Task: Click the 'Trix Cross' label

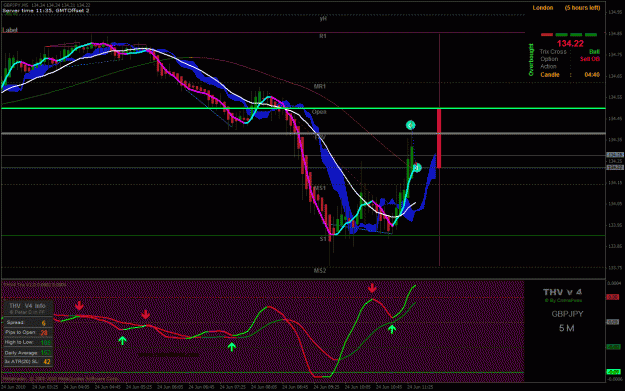Action: point(553,52)
